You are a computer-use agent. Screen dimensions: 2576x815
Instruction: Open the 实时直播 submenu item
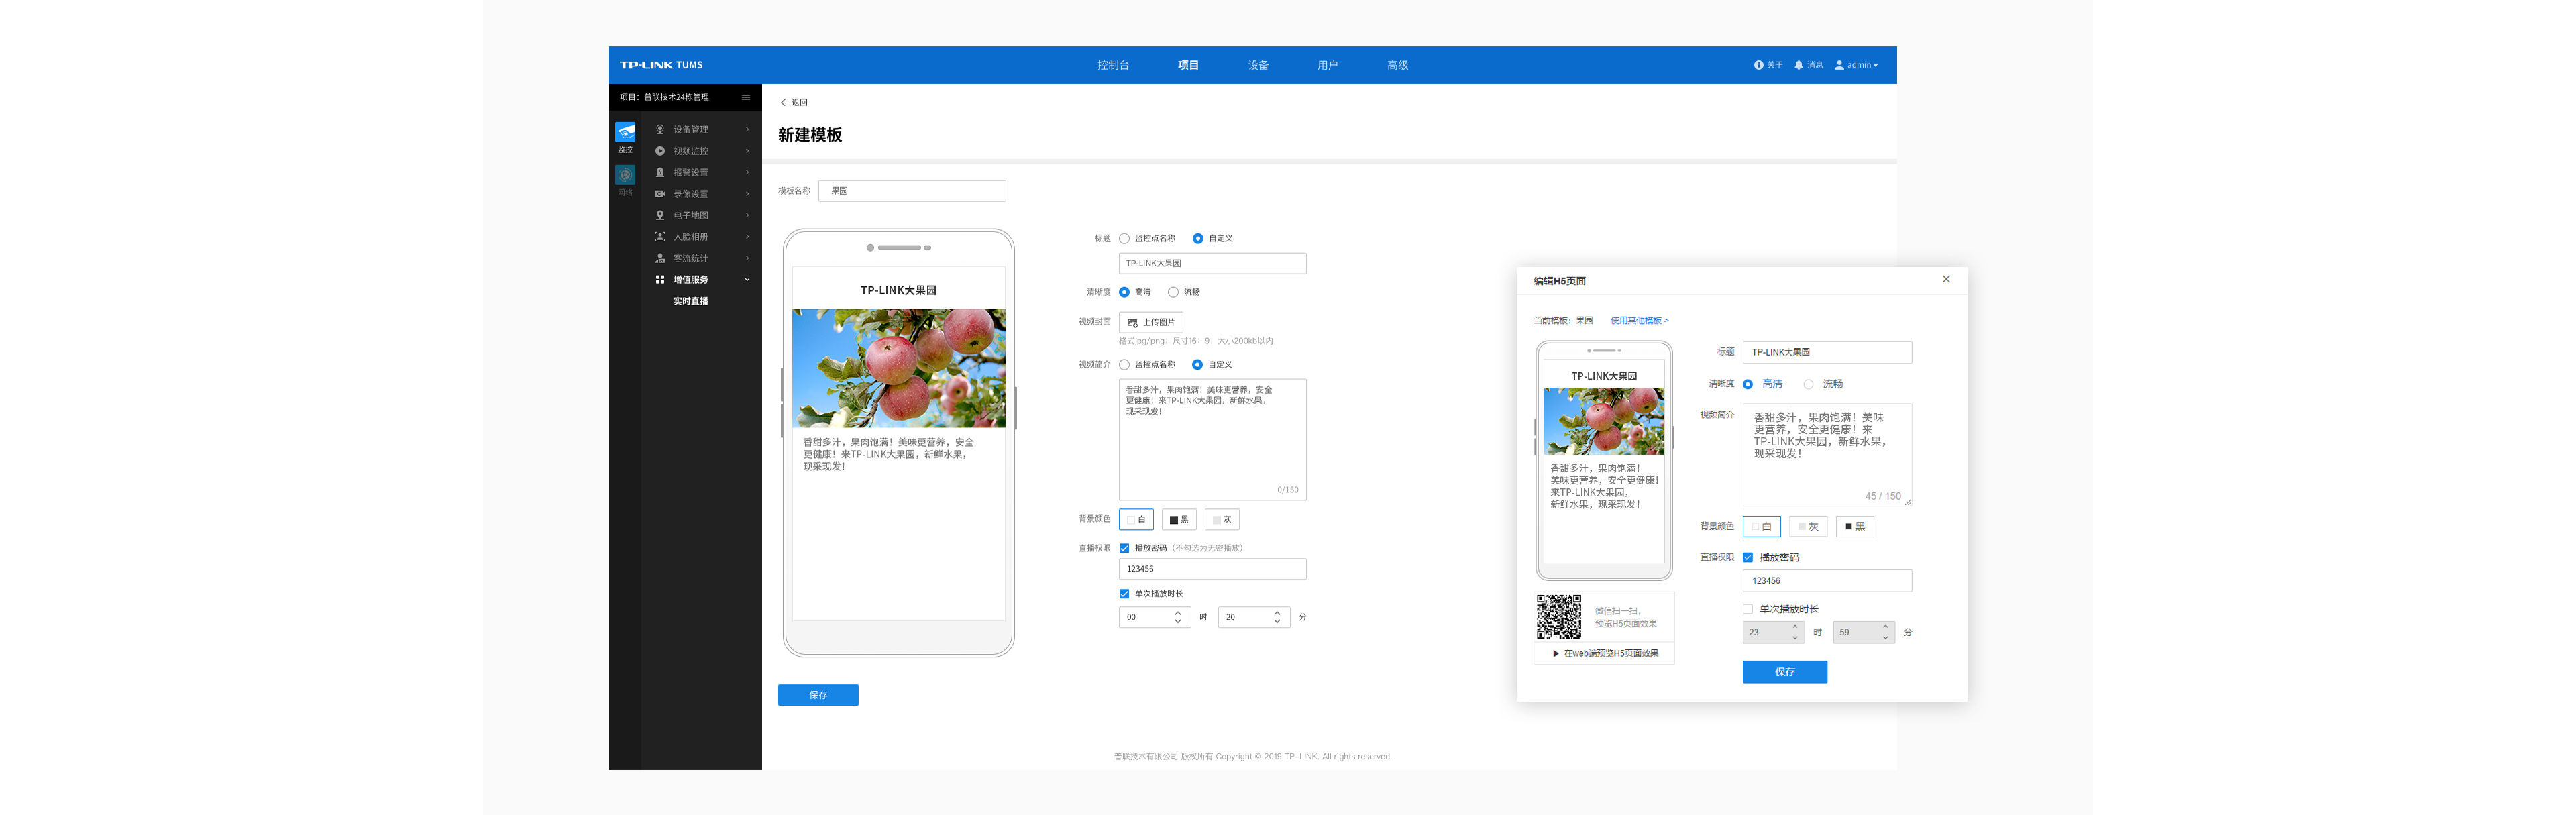pyautogui.click(x=690, y=301)
